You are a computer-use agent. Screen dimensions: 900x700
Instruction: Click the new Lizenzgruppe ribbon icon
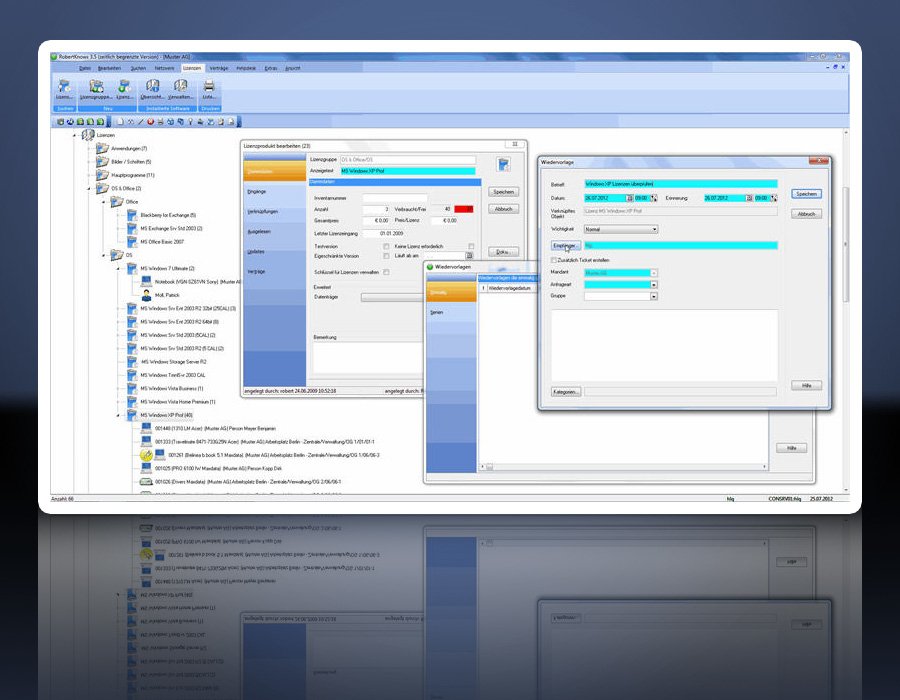96,86
